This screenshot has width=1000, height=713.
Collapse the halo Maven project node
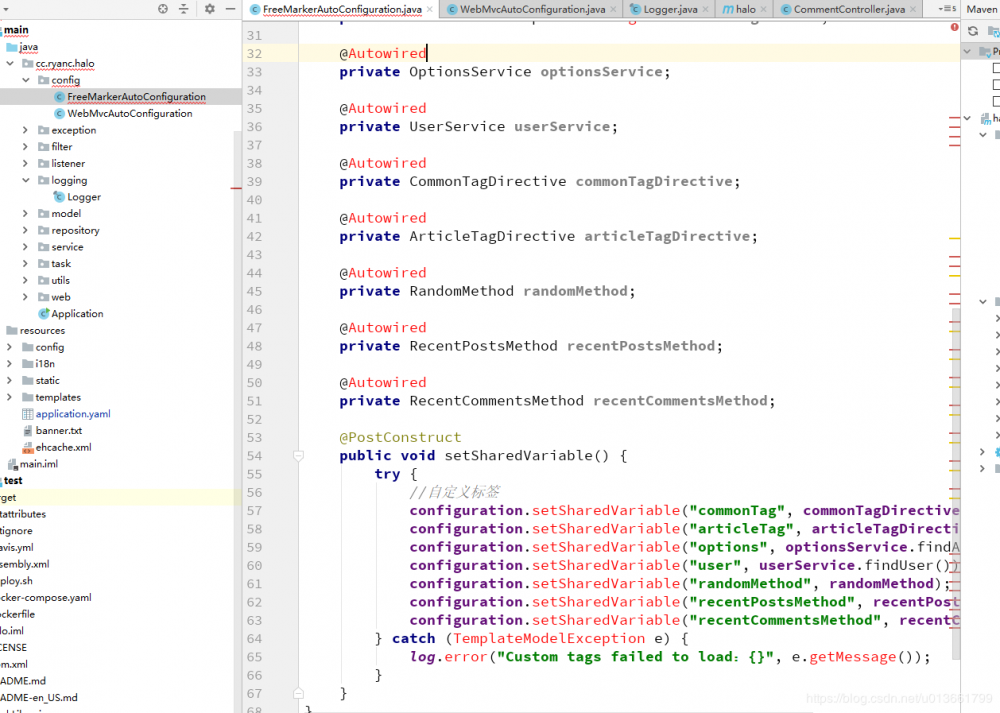tap(967, 118)
